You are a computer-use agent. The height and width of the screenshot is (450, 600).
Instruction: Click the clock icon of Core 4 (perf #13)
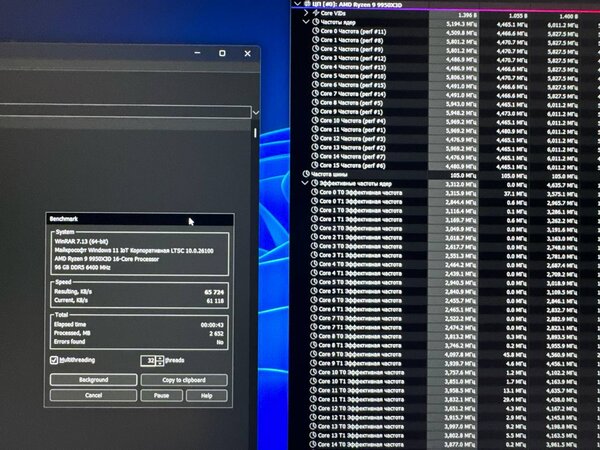coord(316,67)
